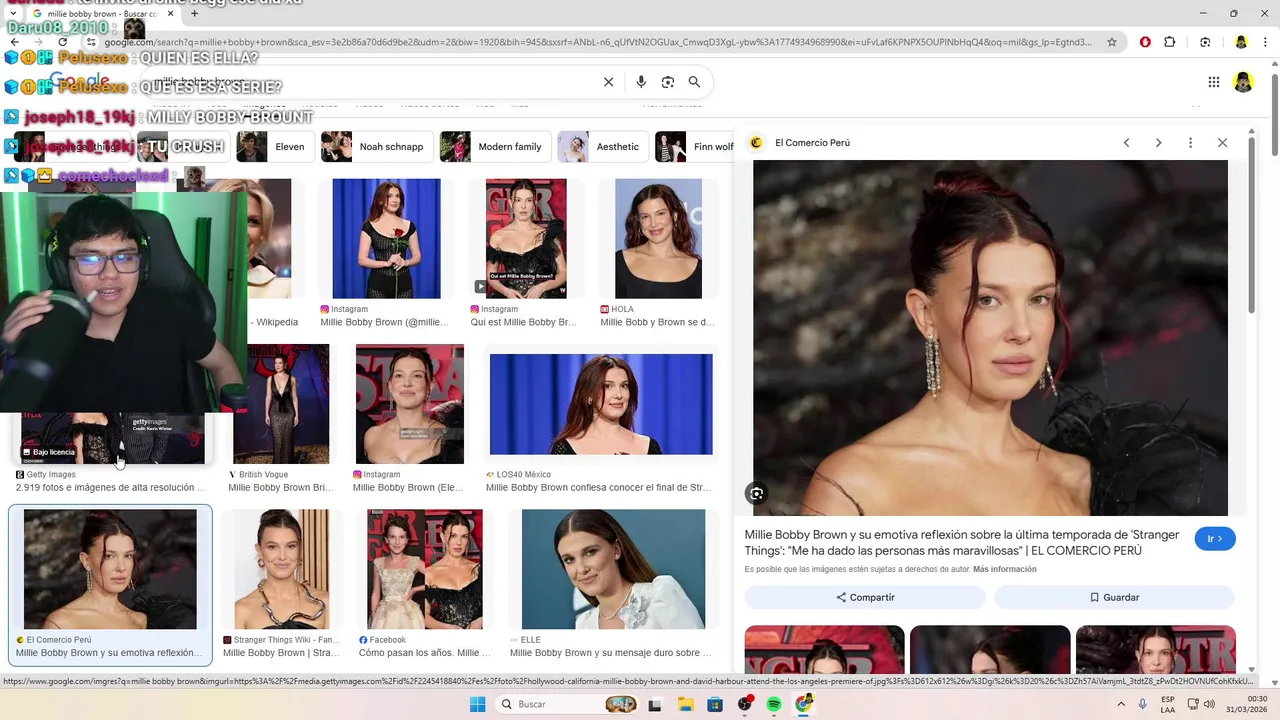This screenshot has width=1280, height=720.
Task: Open the ESP LAA language switcher
Action: [1168, 704]
